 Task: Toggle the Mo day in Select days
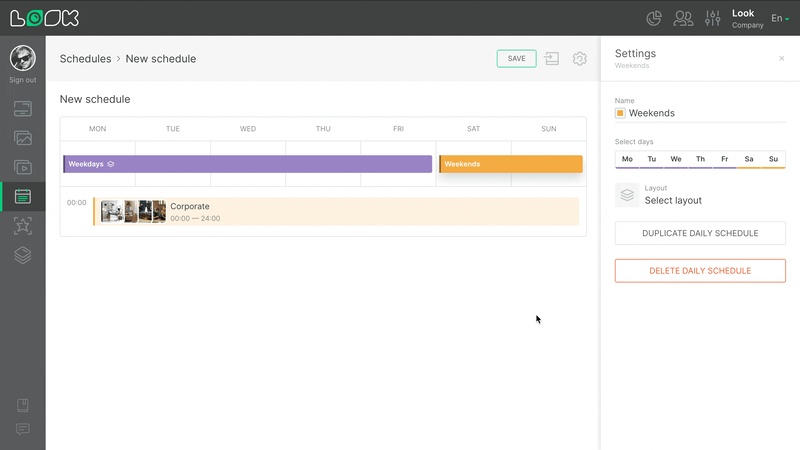point(627,159)
